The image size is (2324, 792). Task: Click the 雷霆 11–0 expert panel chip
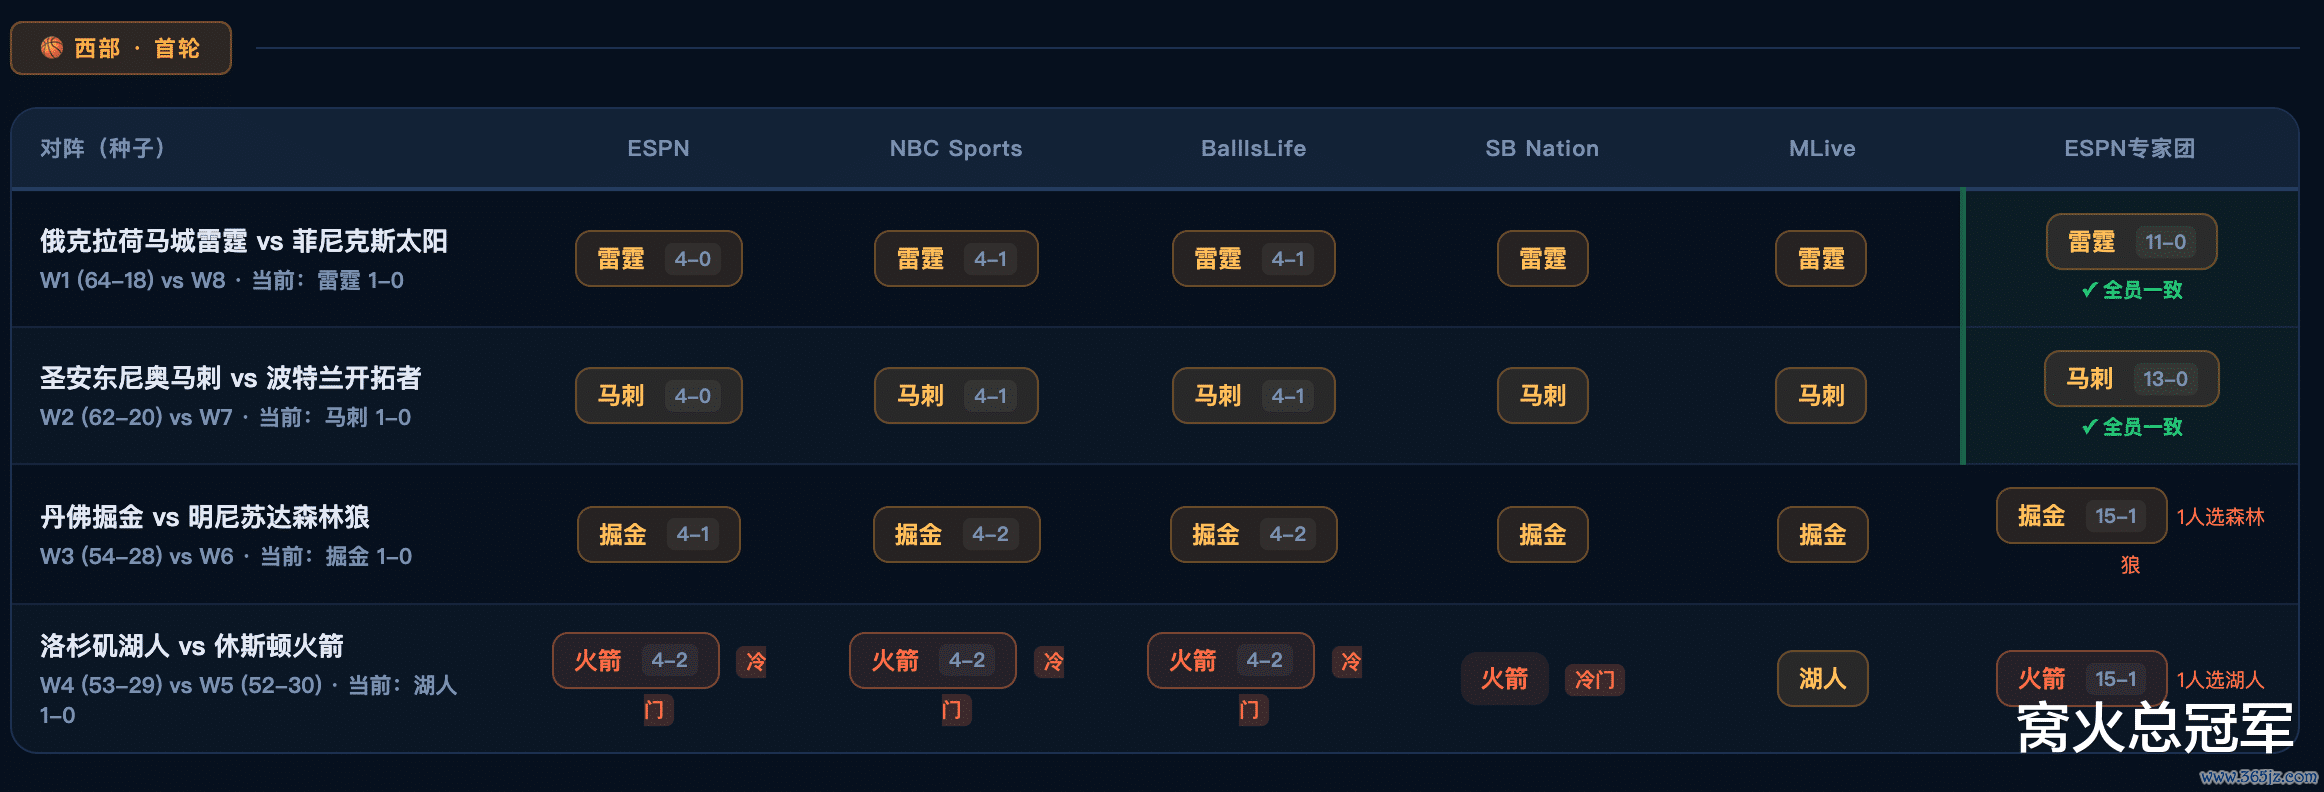2131,242
